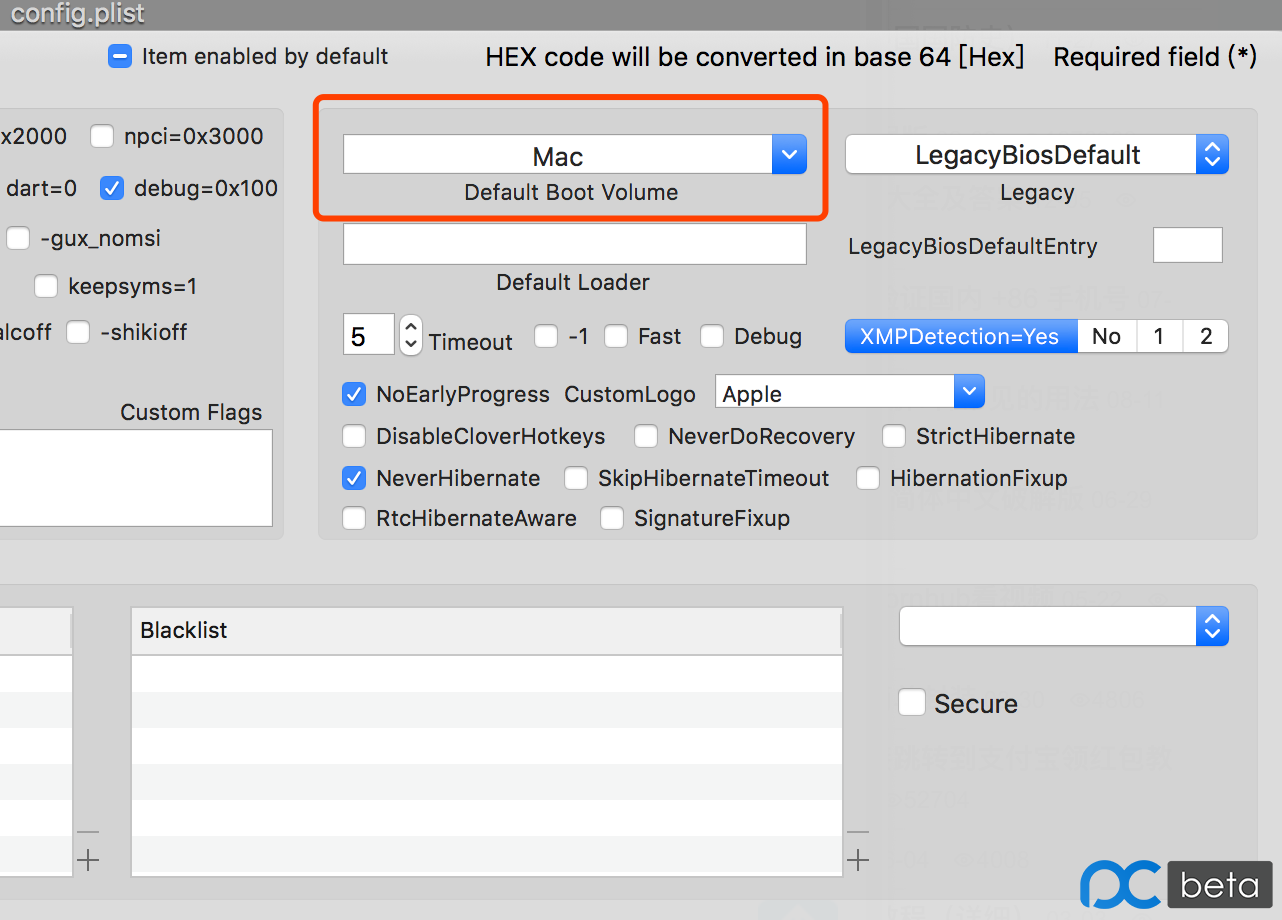Click the Custom Flags text area
Screen dimensions: 1282x920
point(135,478)
